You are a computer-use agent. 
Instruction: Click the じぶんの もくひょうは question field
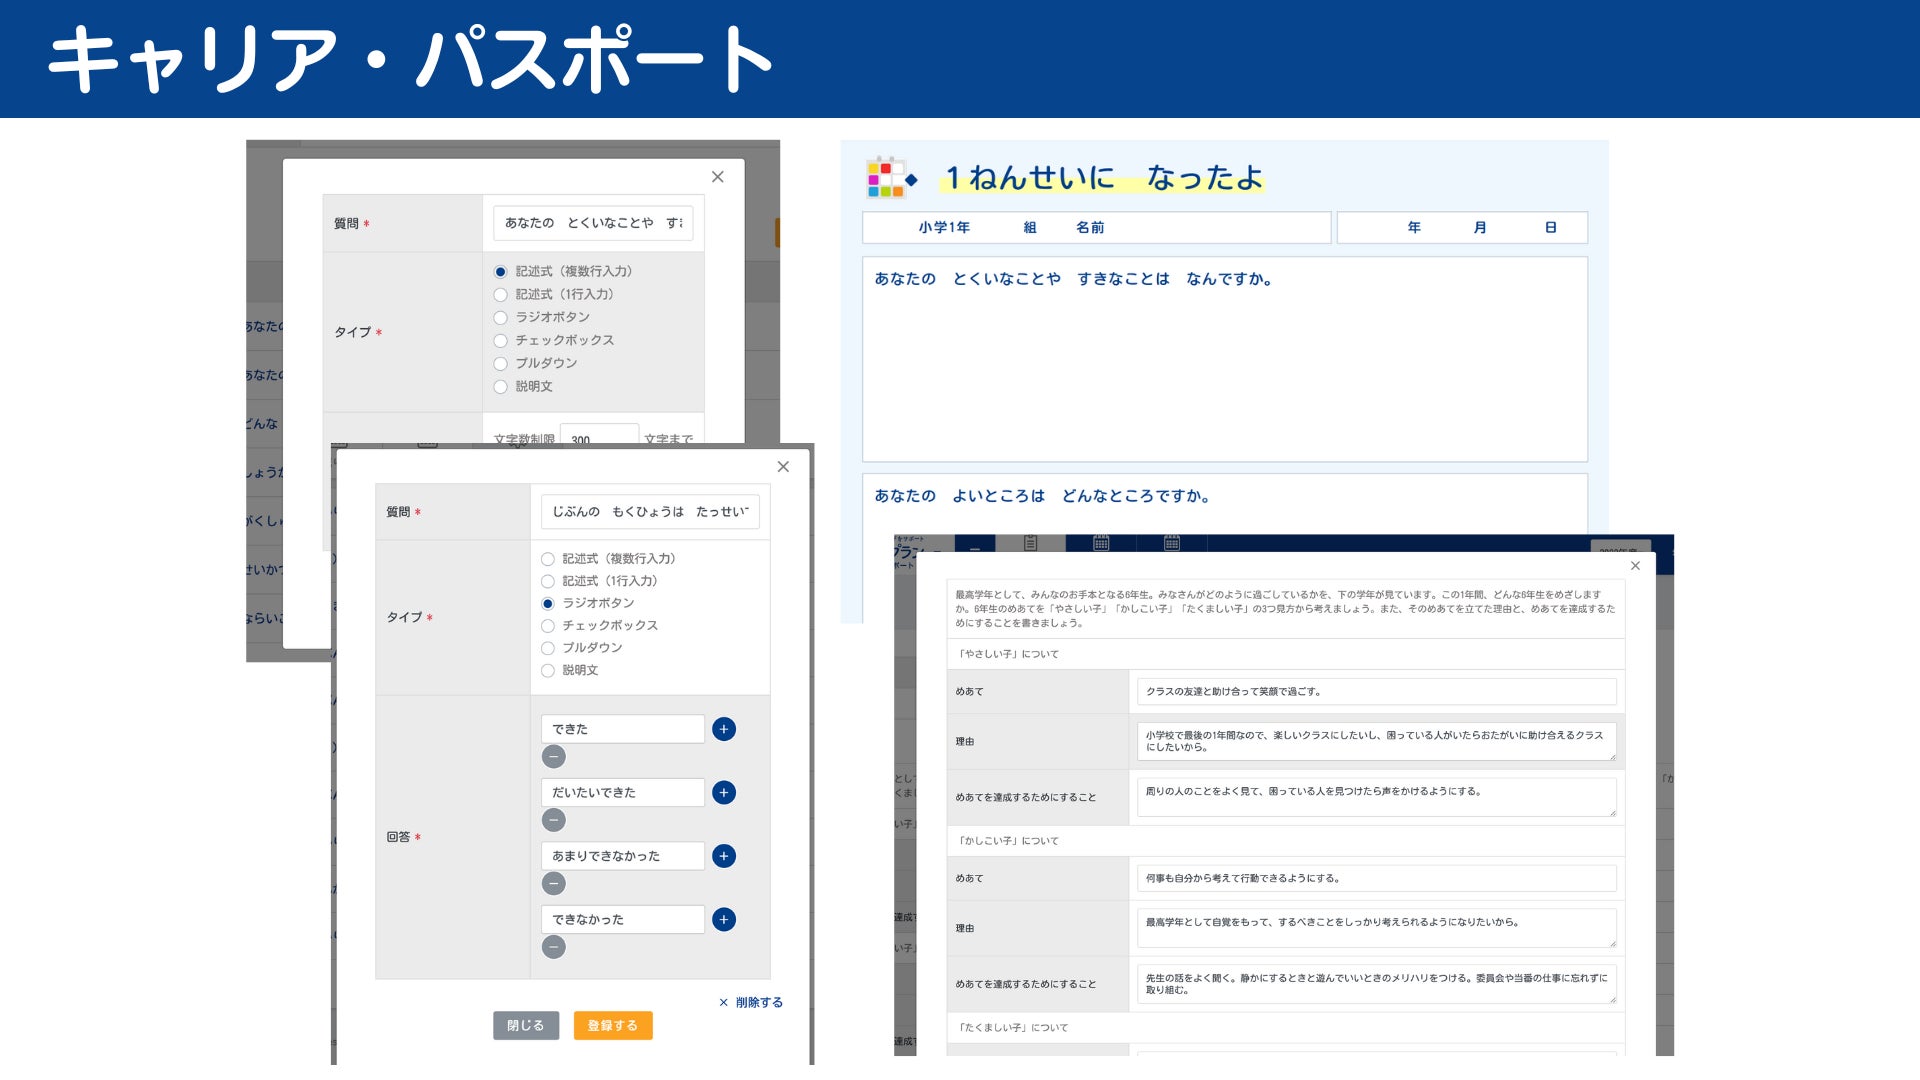point(650,512)
